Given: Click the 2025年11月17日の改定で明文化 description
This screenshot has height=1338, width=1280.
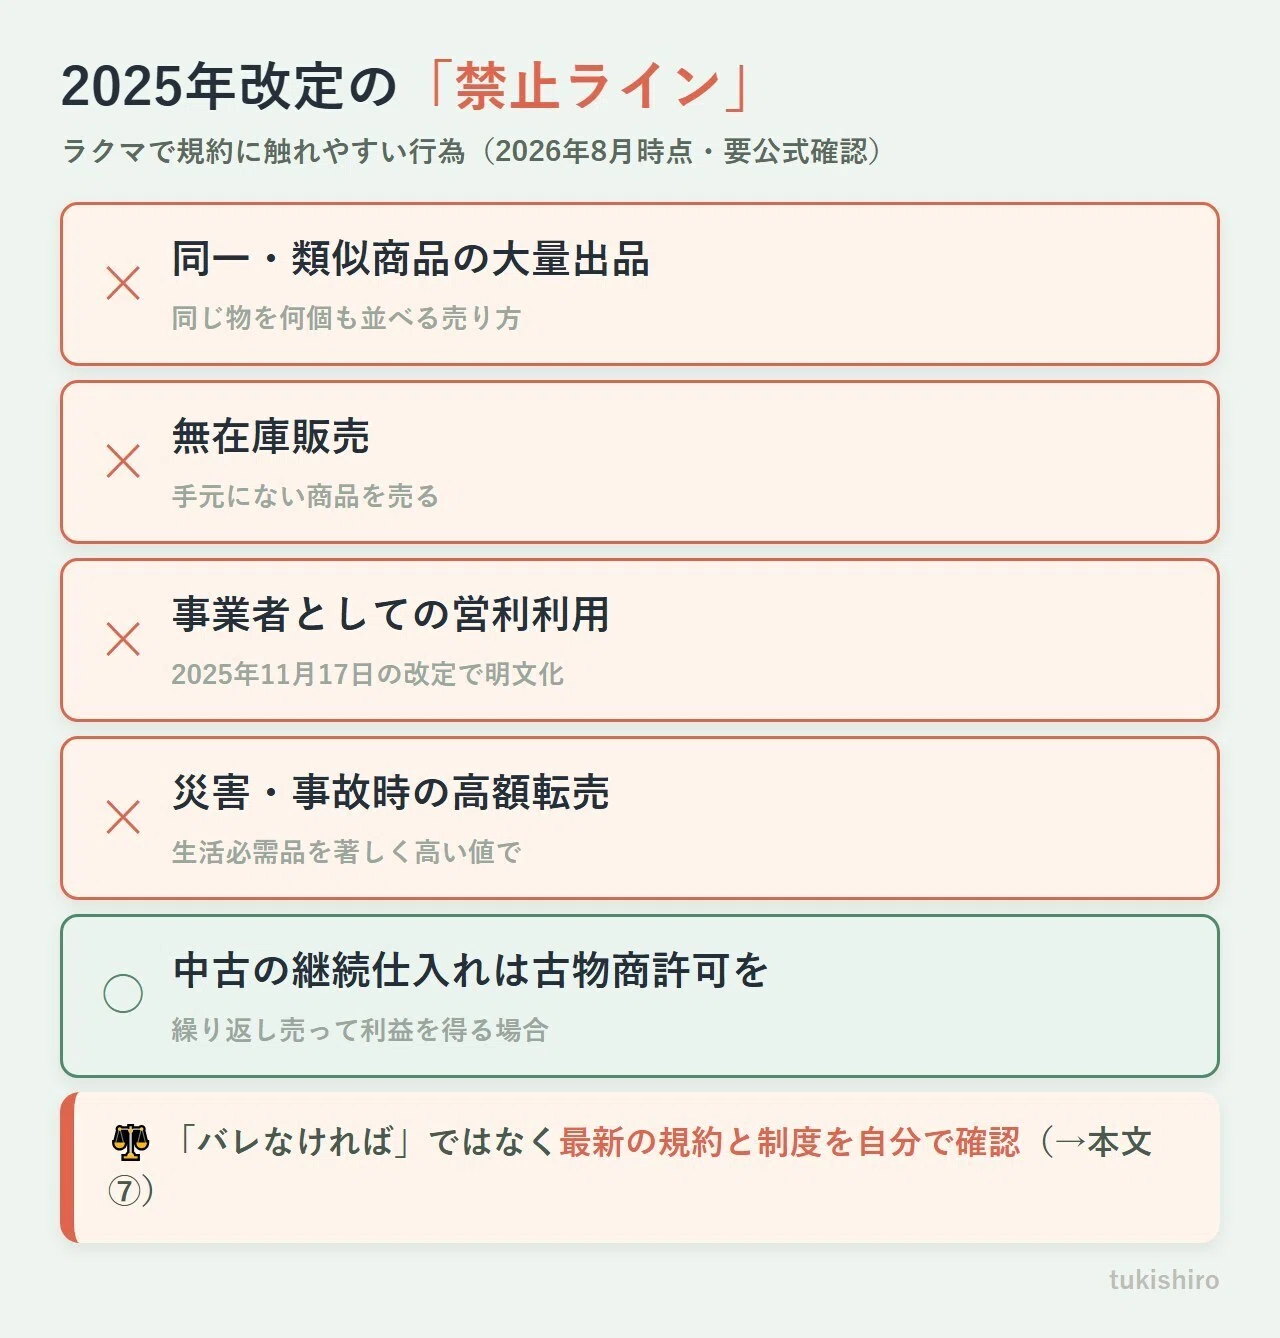Looking at the screenshot, I should (x=368, y=674).
